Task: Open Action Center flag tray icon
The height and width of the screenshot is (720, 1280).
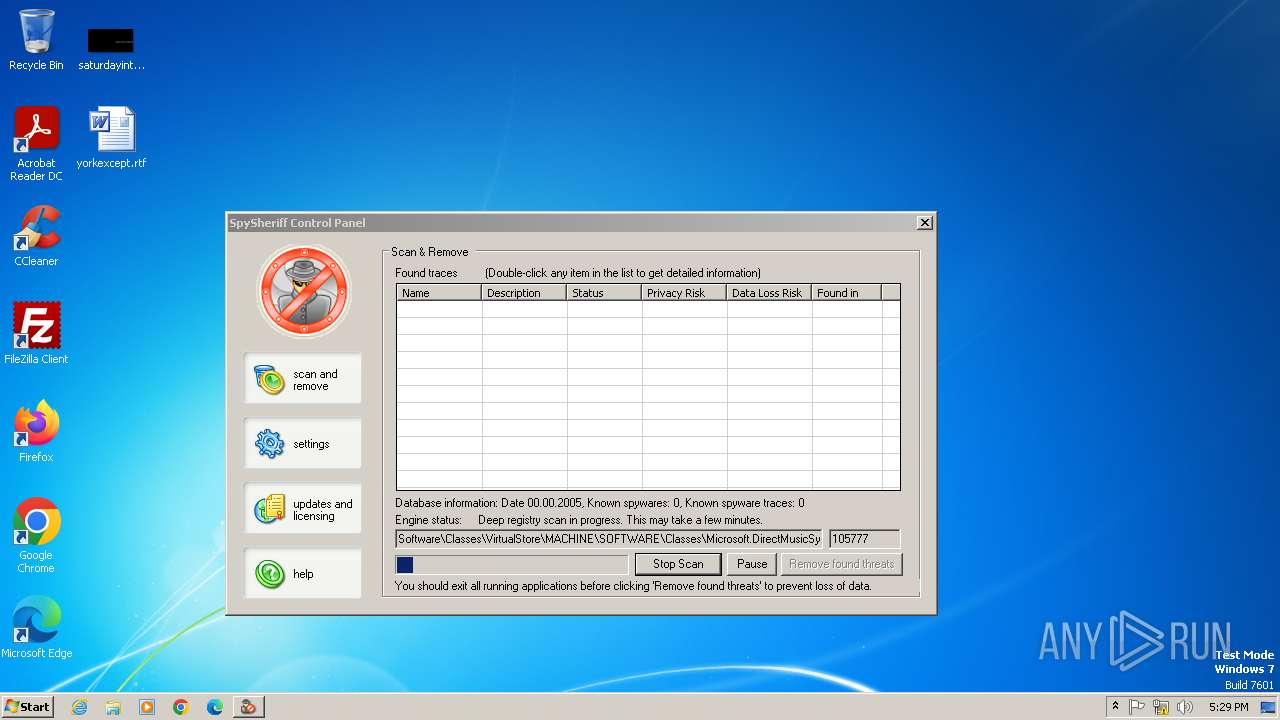Action: [x=1137, y=707]
